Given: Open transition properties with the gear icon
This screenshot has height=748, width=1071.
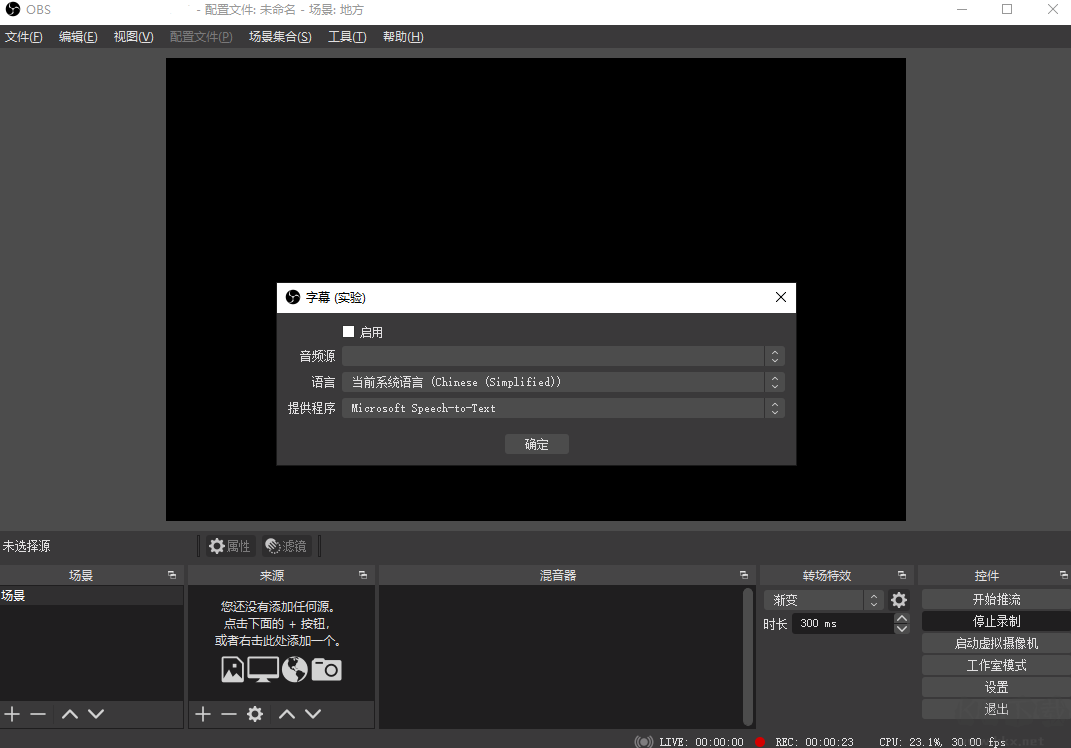Looking at the screenshot, I should coord(898,599).
